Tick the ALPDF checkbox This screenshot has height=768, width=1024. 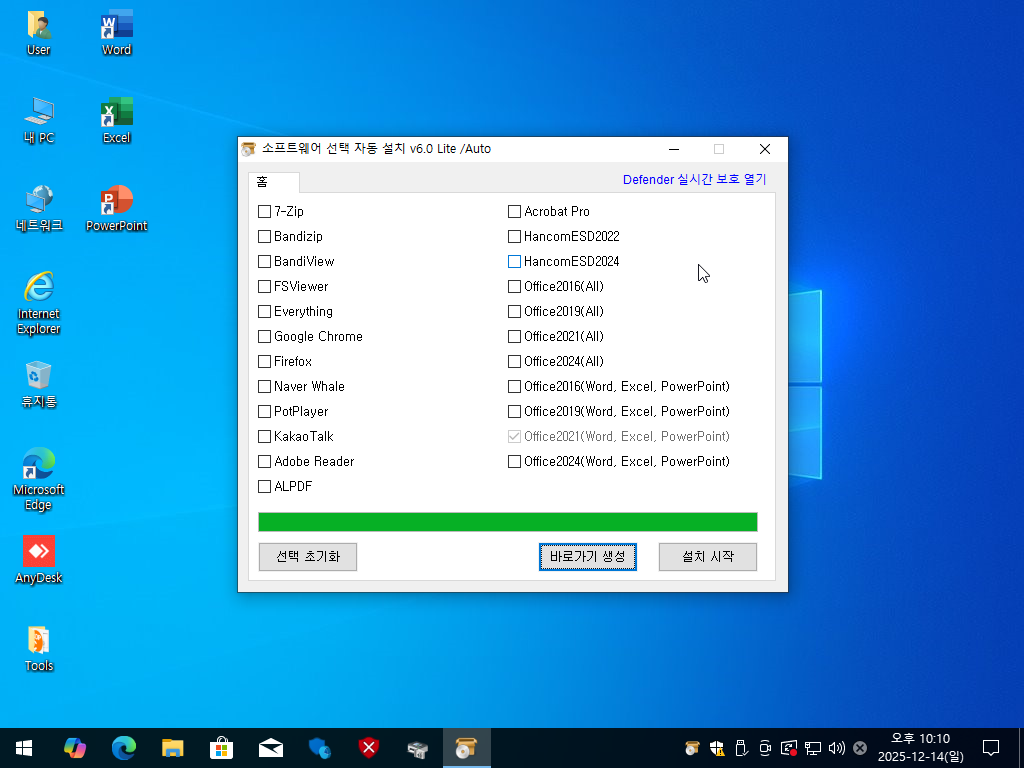tap(264, 487)
